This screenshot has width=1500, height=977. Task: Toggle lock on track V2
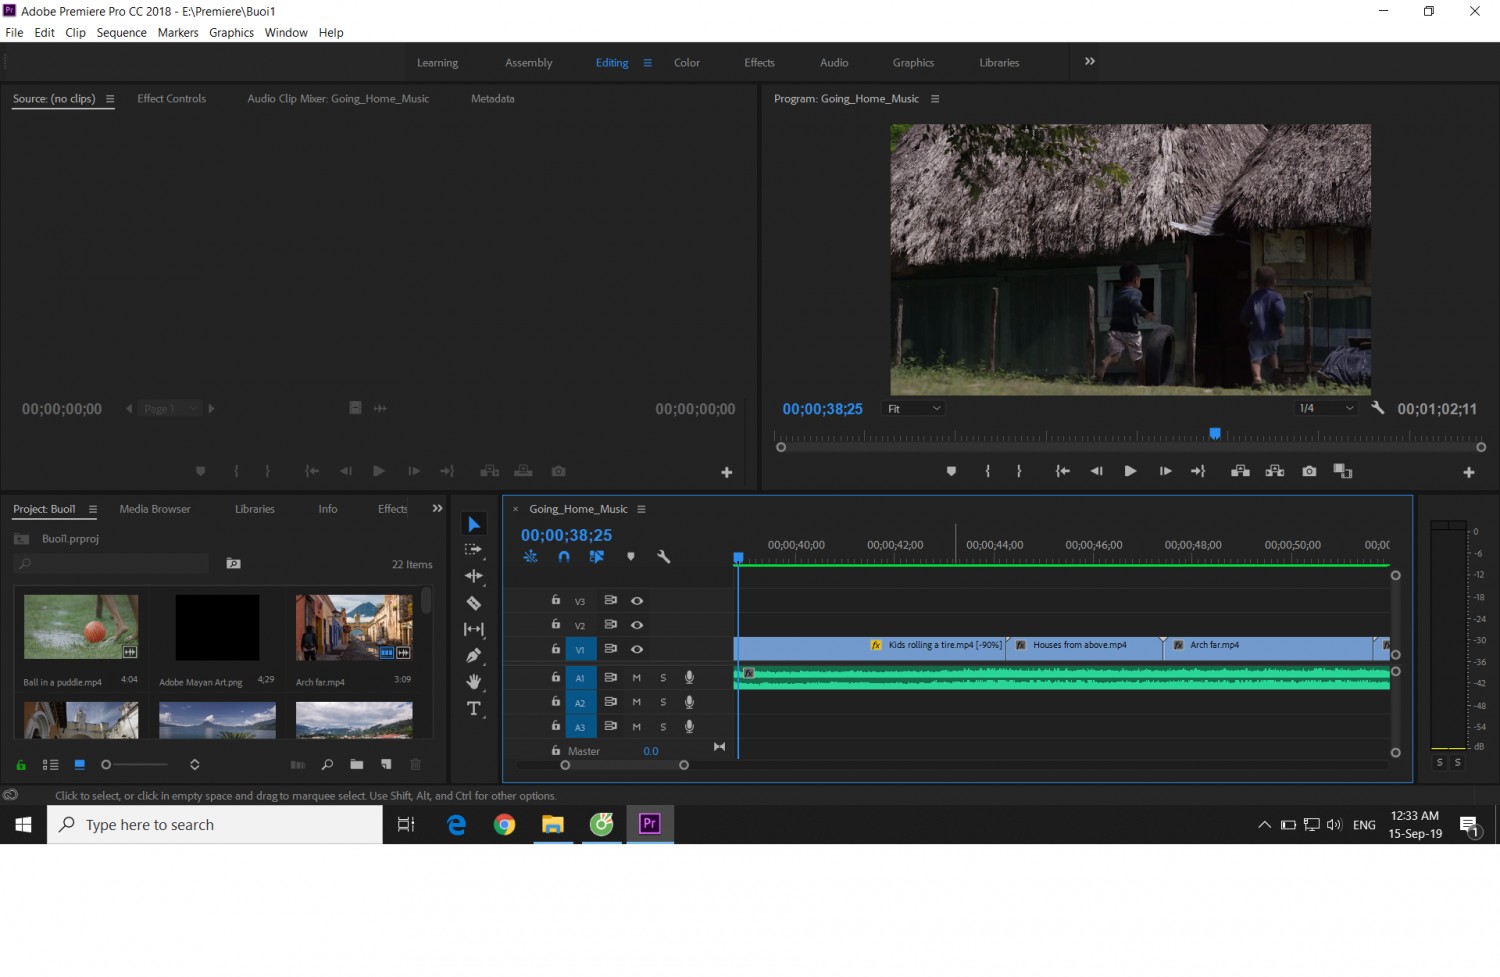point(556,625)
